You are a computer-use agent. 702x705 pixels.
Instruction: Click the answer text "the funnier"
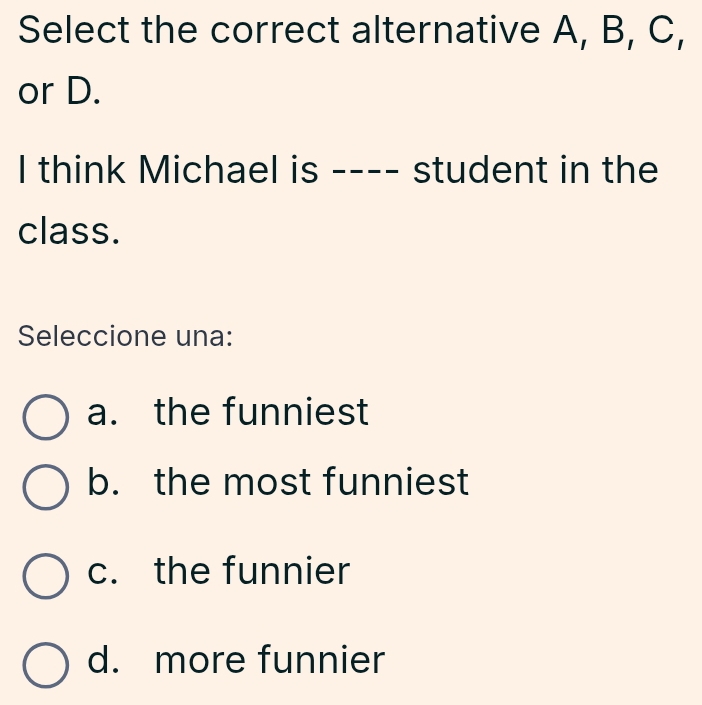[x=253, y=572]
